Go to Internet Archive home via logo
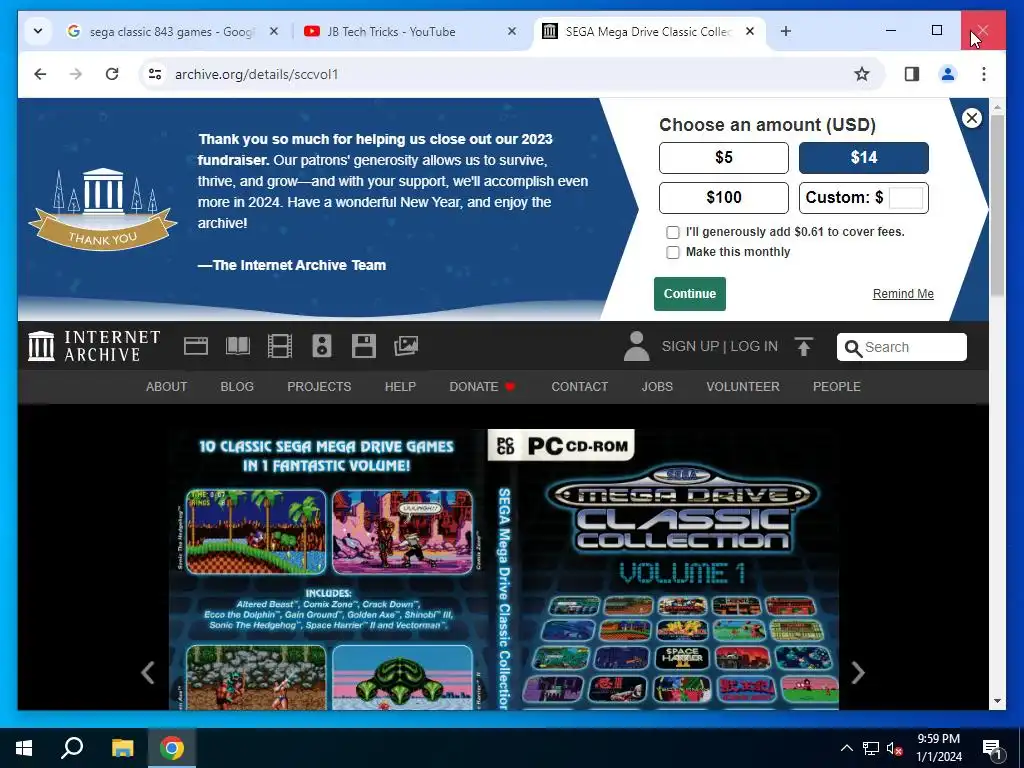Image resolution: width=1024 pixels, height=768 pixels. click(94, 346)
